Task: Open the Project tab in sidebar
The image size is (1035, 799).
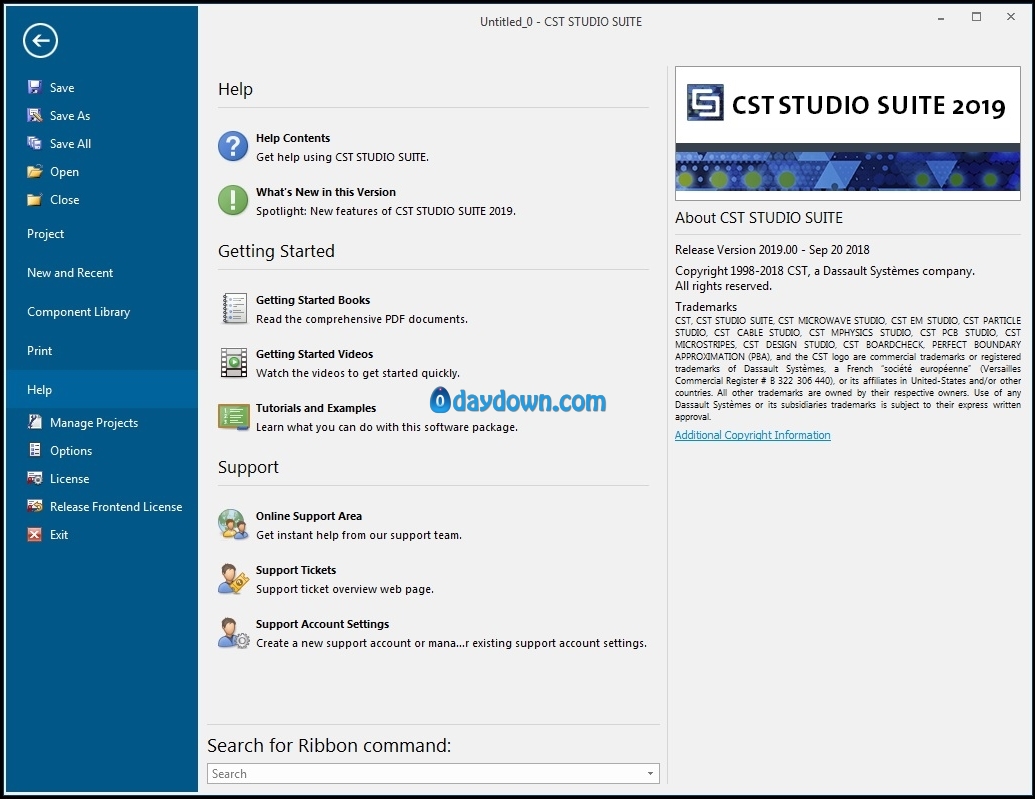Action: 46,234
